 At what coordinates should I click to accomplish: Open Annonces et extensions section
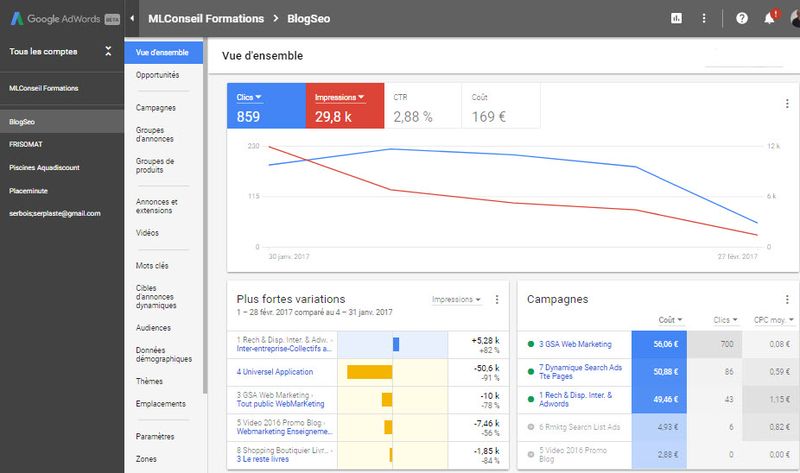point(156,206)
